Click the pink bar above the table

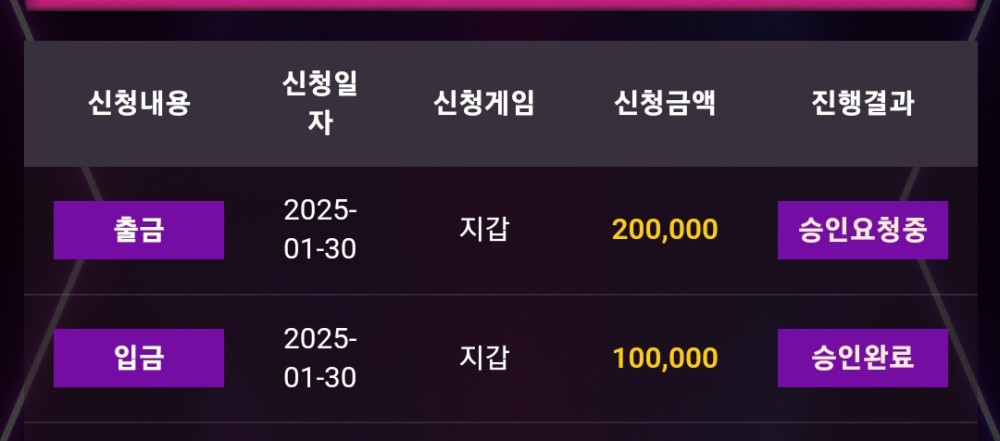coord(500,4)
